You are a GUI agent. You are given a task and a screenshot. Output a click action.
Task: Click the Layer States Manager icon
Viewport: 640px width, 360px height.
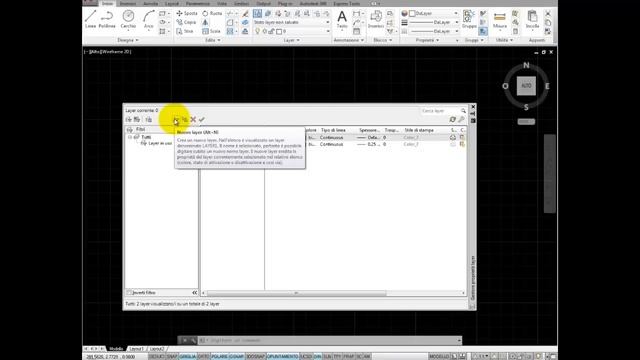149,120
